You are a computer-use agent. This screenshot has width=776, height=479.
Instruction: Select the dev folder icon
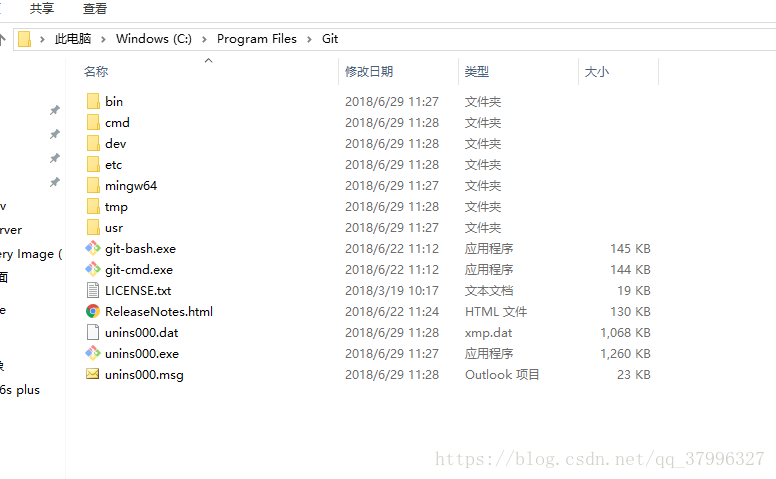click(x=93, y=144)
